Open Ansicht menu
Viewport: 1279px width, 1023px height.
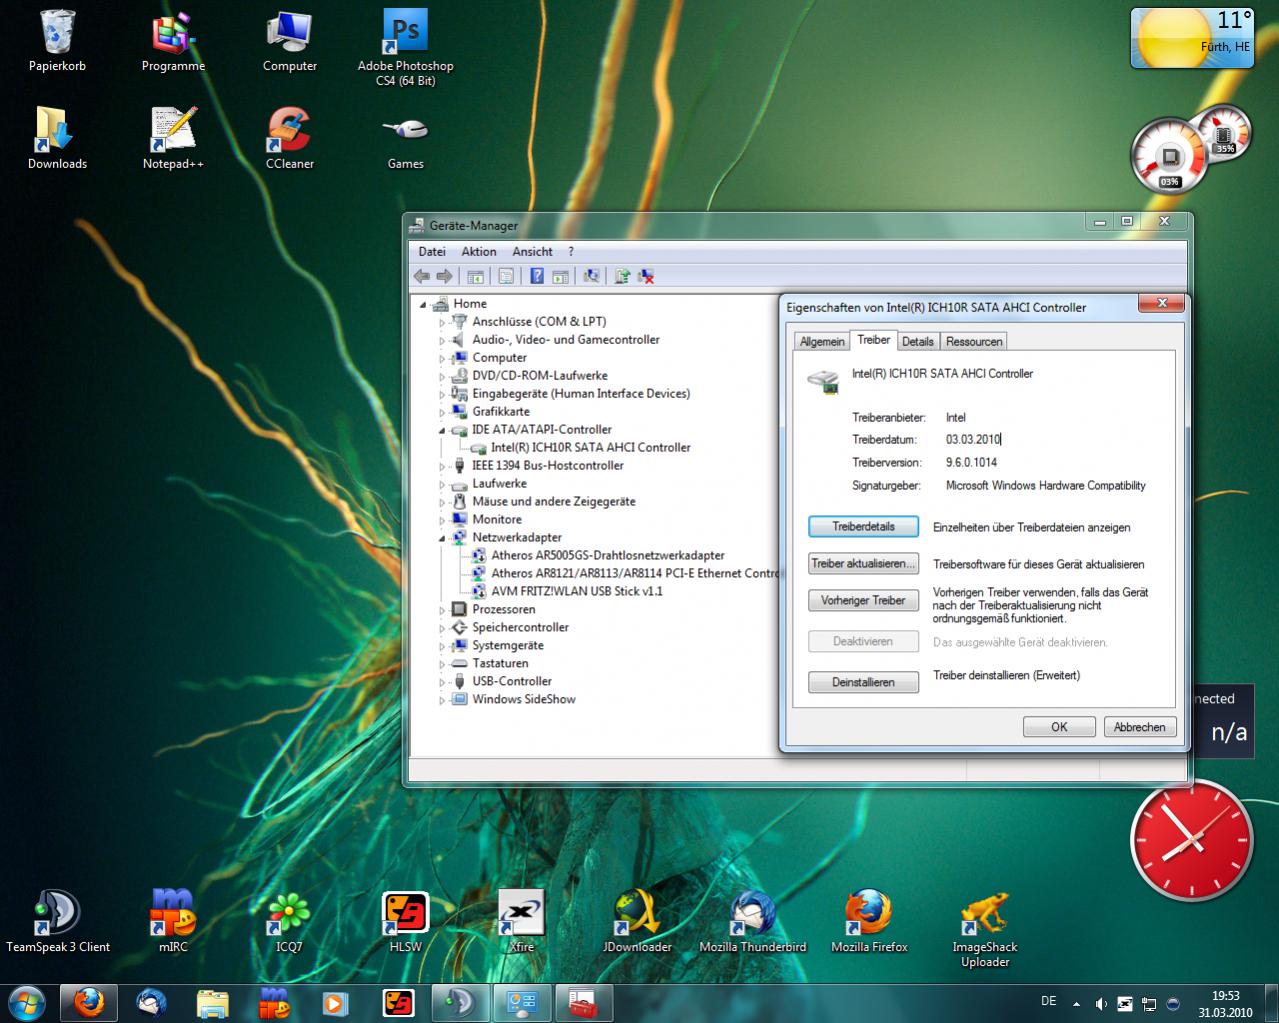point(532,252)
